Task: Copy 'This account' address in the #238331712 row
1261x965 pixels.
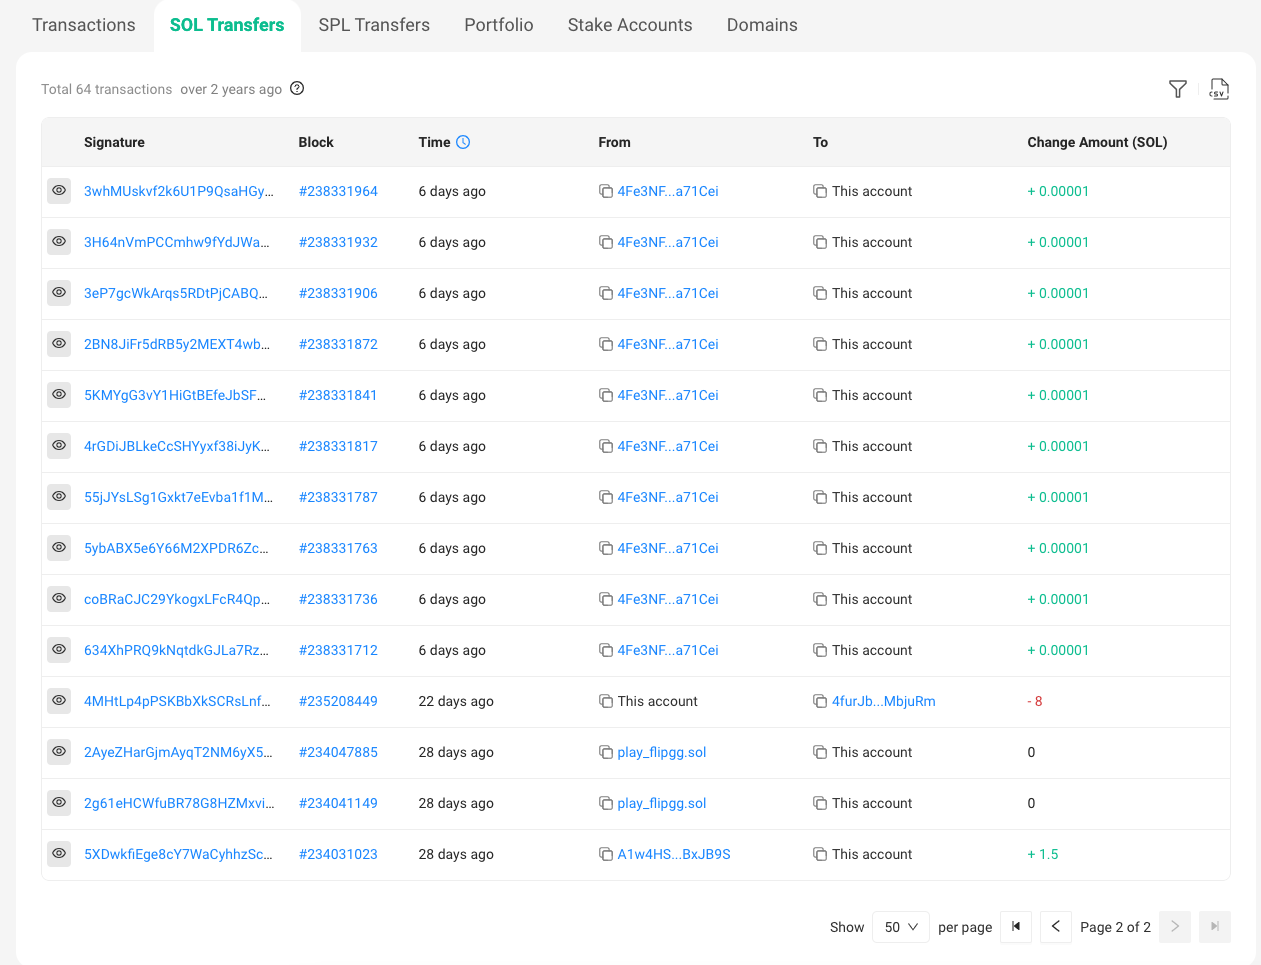Action: tap(820, 650)
